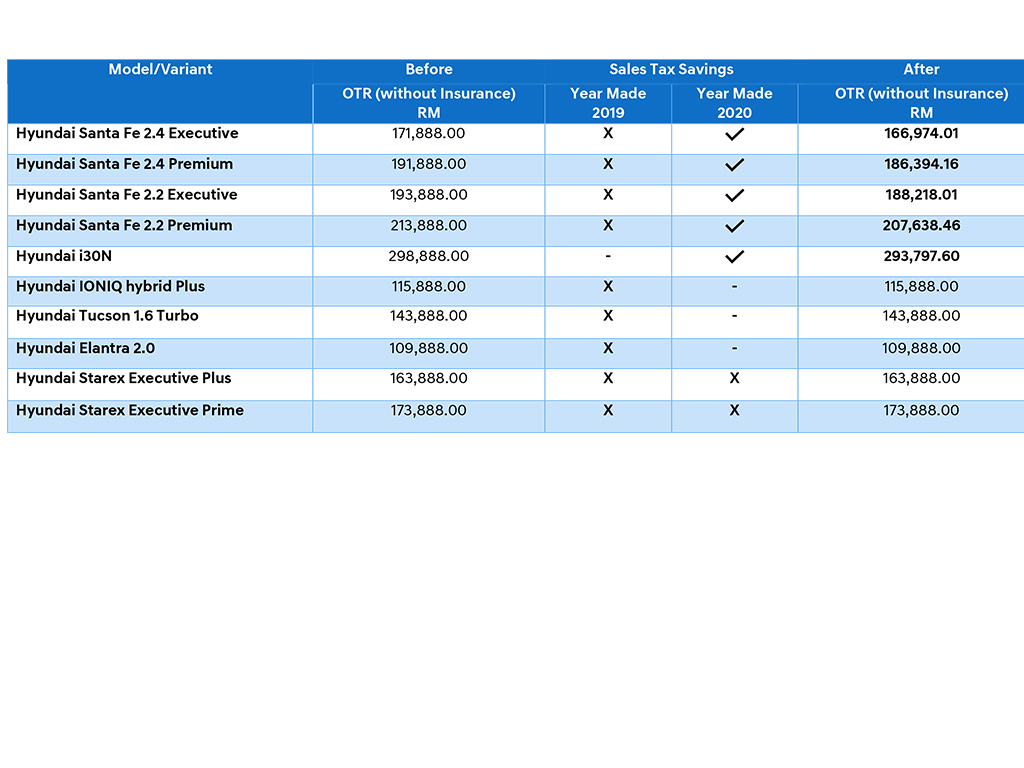Click the 2019 X mark for Tucson 1.6 Turbo
This screenshot has height=768, width=1024.
(x=608, y=315)
